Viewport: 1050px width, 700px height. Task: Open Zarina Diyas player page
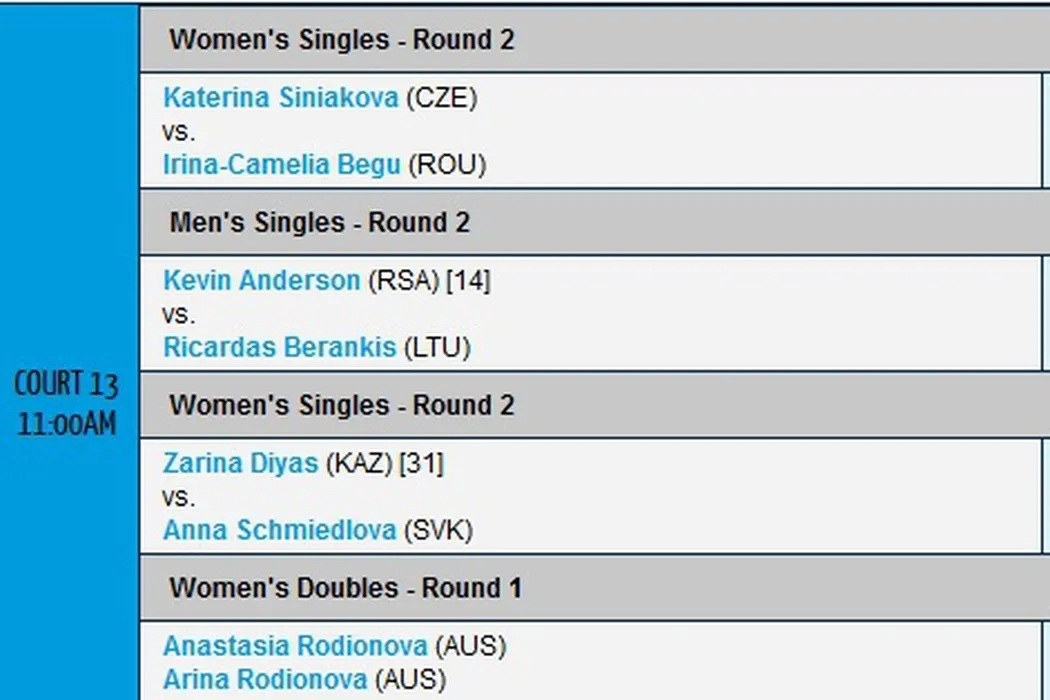[240, 464]
